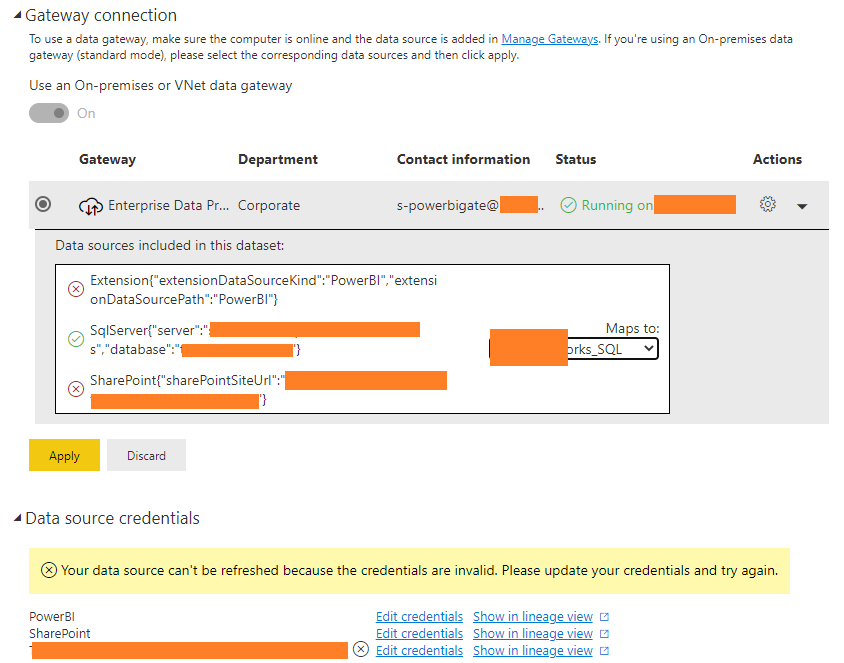
Task: Edit credentials for SharePoint
Action: [x=419, y=634]
